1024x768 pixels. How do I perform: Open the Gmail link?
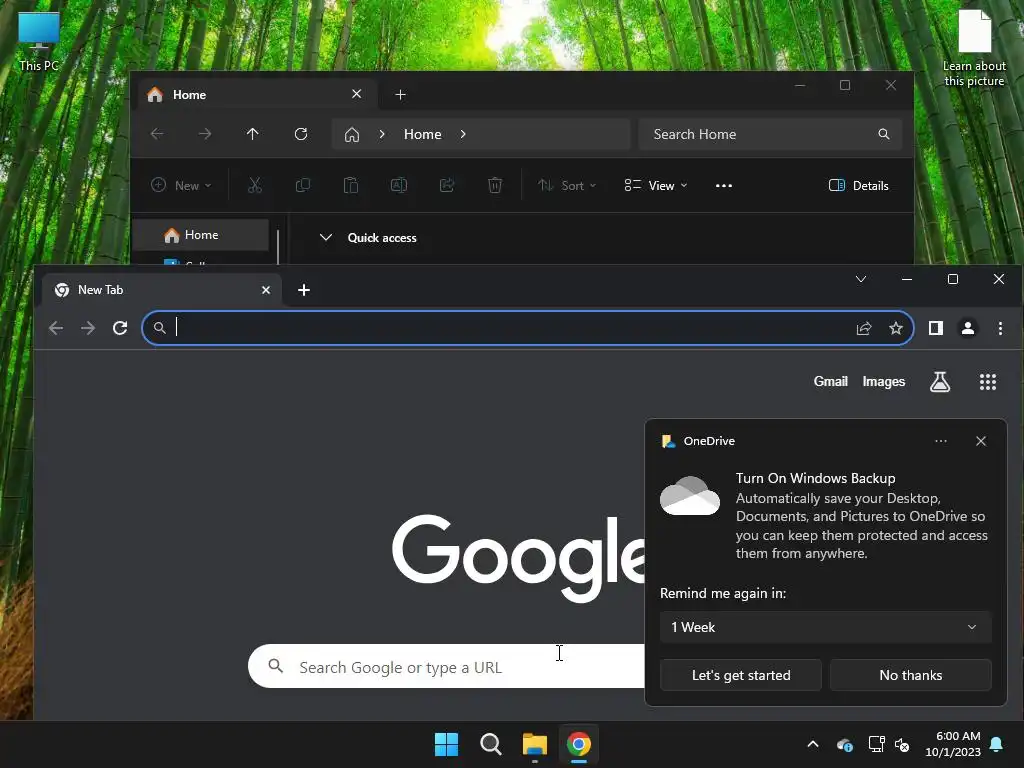point(830,381)
